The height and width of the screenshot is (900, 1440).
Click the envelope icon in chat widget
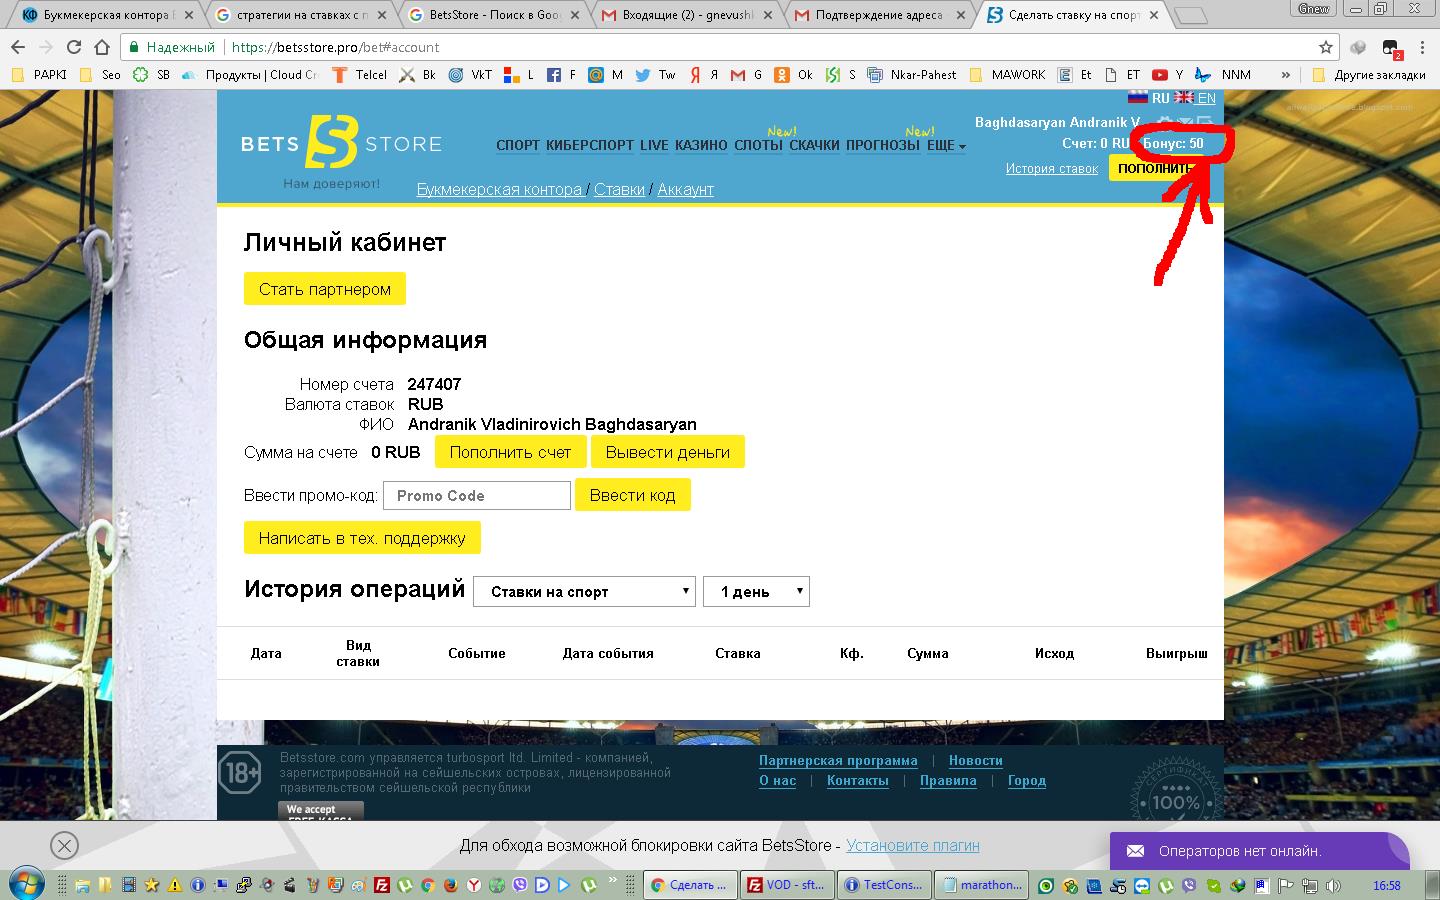coord(1135,851)
